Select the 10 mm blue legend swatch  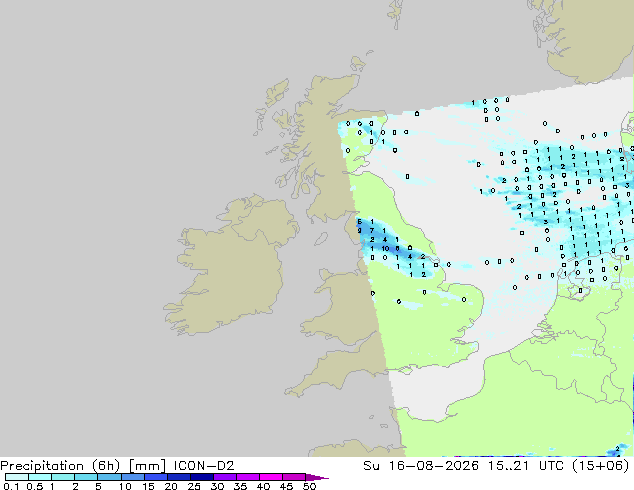tap(133, 477)
